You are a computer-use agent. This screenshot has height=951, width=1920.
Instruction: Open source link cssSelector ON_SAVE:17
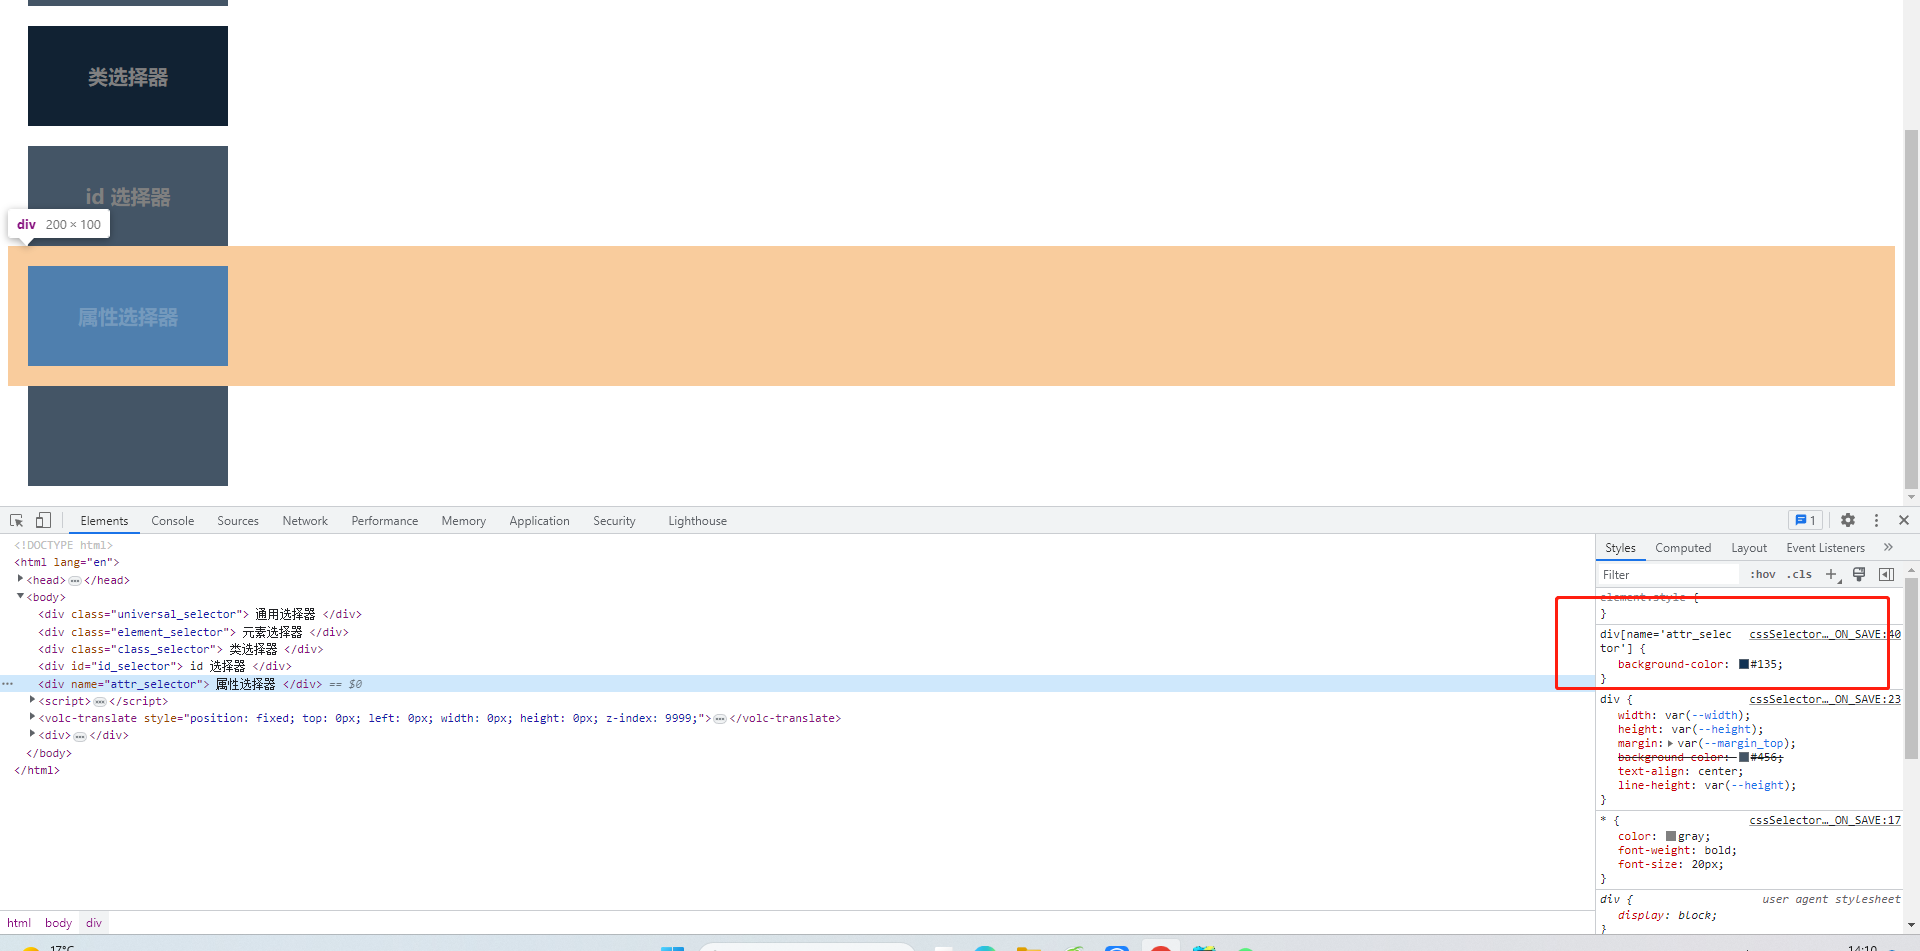pos(1824,820)
